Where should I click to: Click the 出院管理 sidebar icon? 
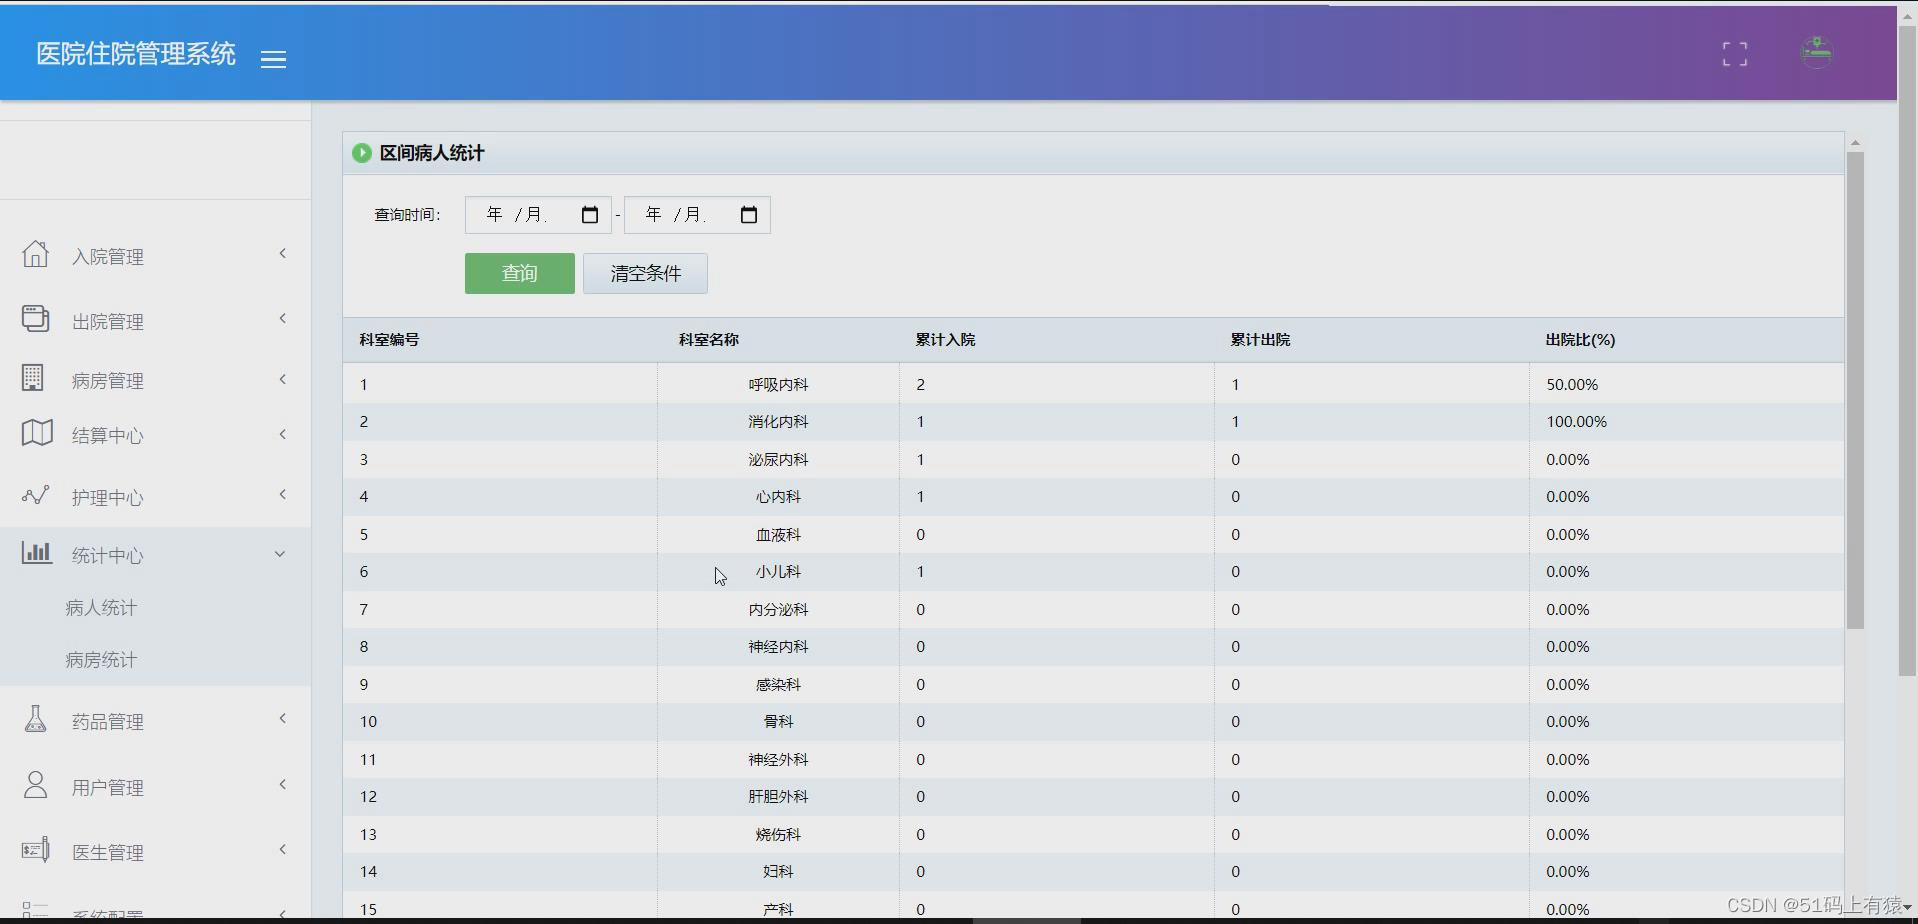pyautogui.click(x=36, y=319)
